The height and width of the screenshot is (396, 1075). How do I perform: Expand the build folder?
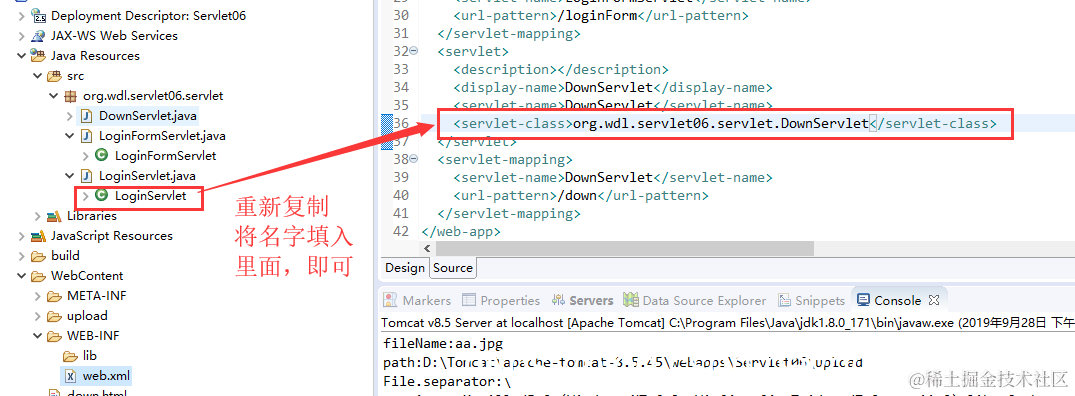coord(21,256)
